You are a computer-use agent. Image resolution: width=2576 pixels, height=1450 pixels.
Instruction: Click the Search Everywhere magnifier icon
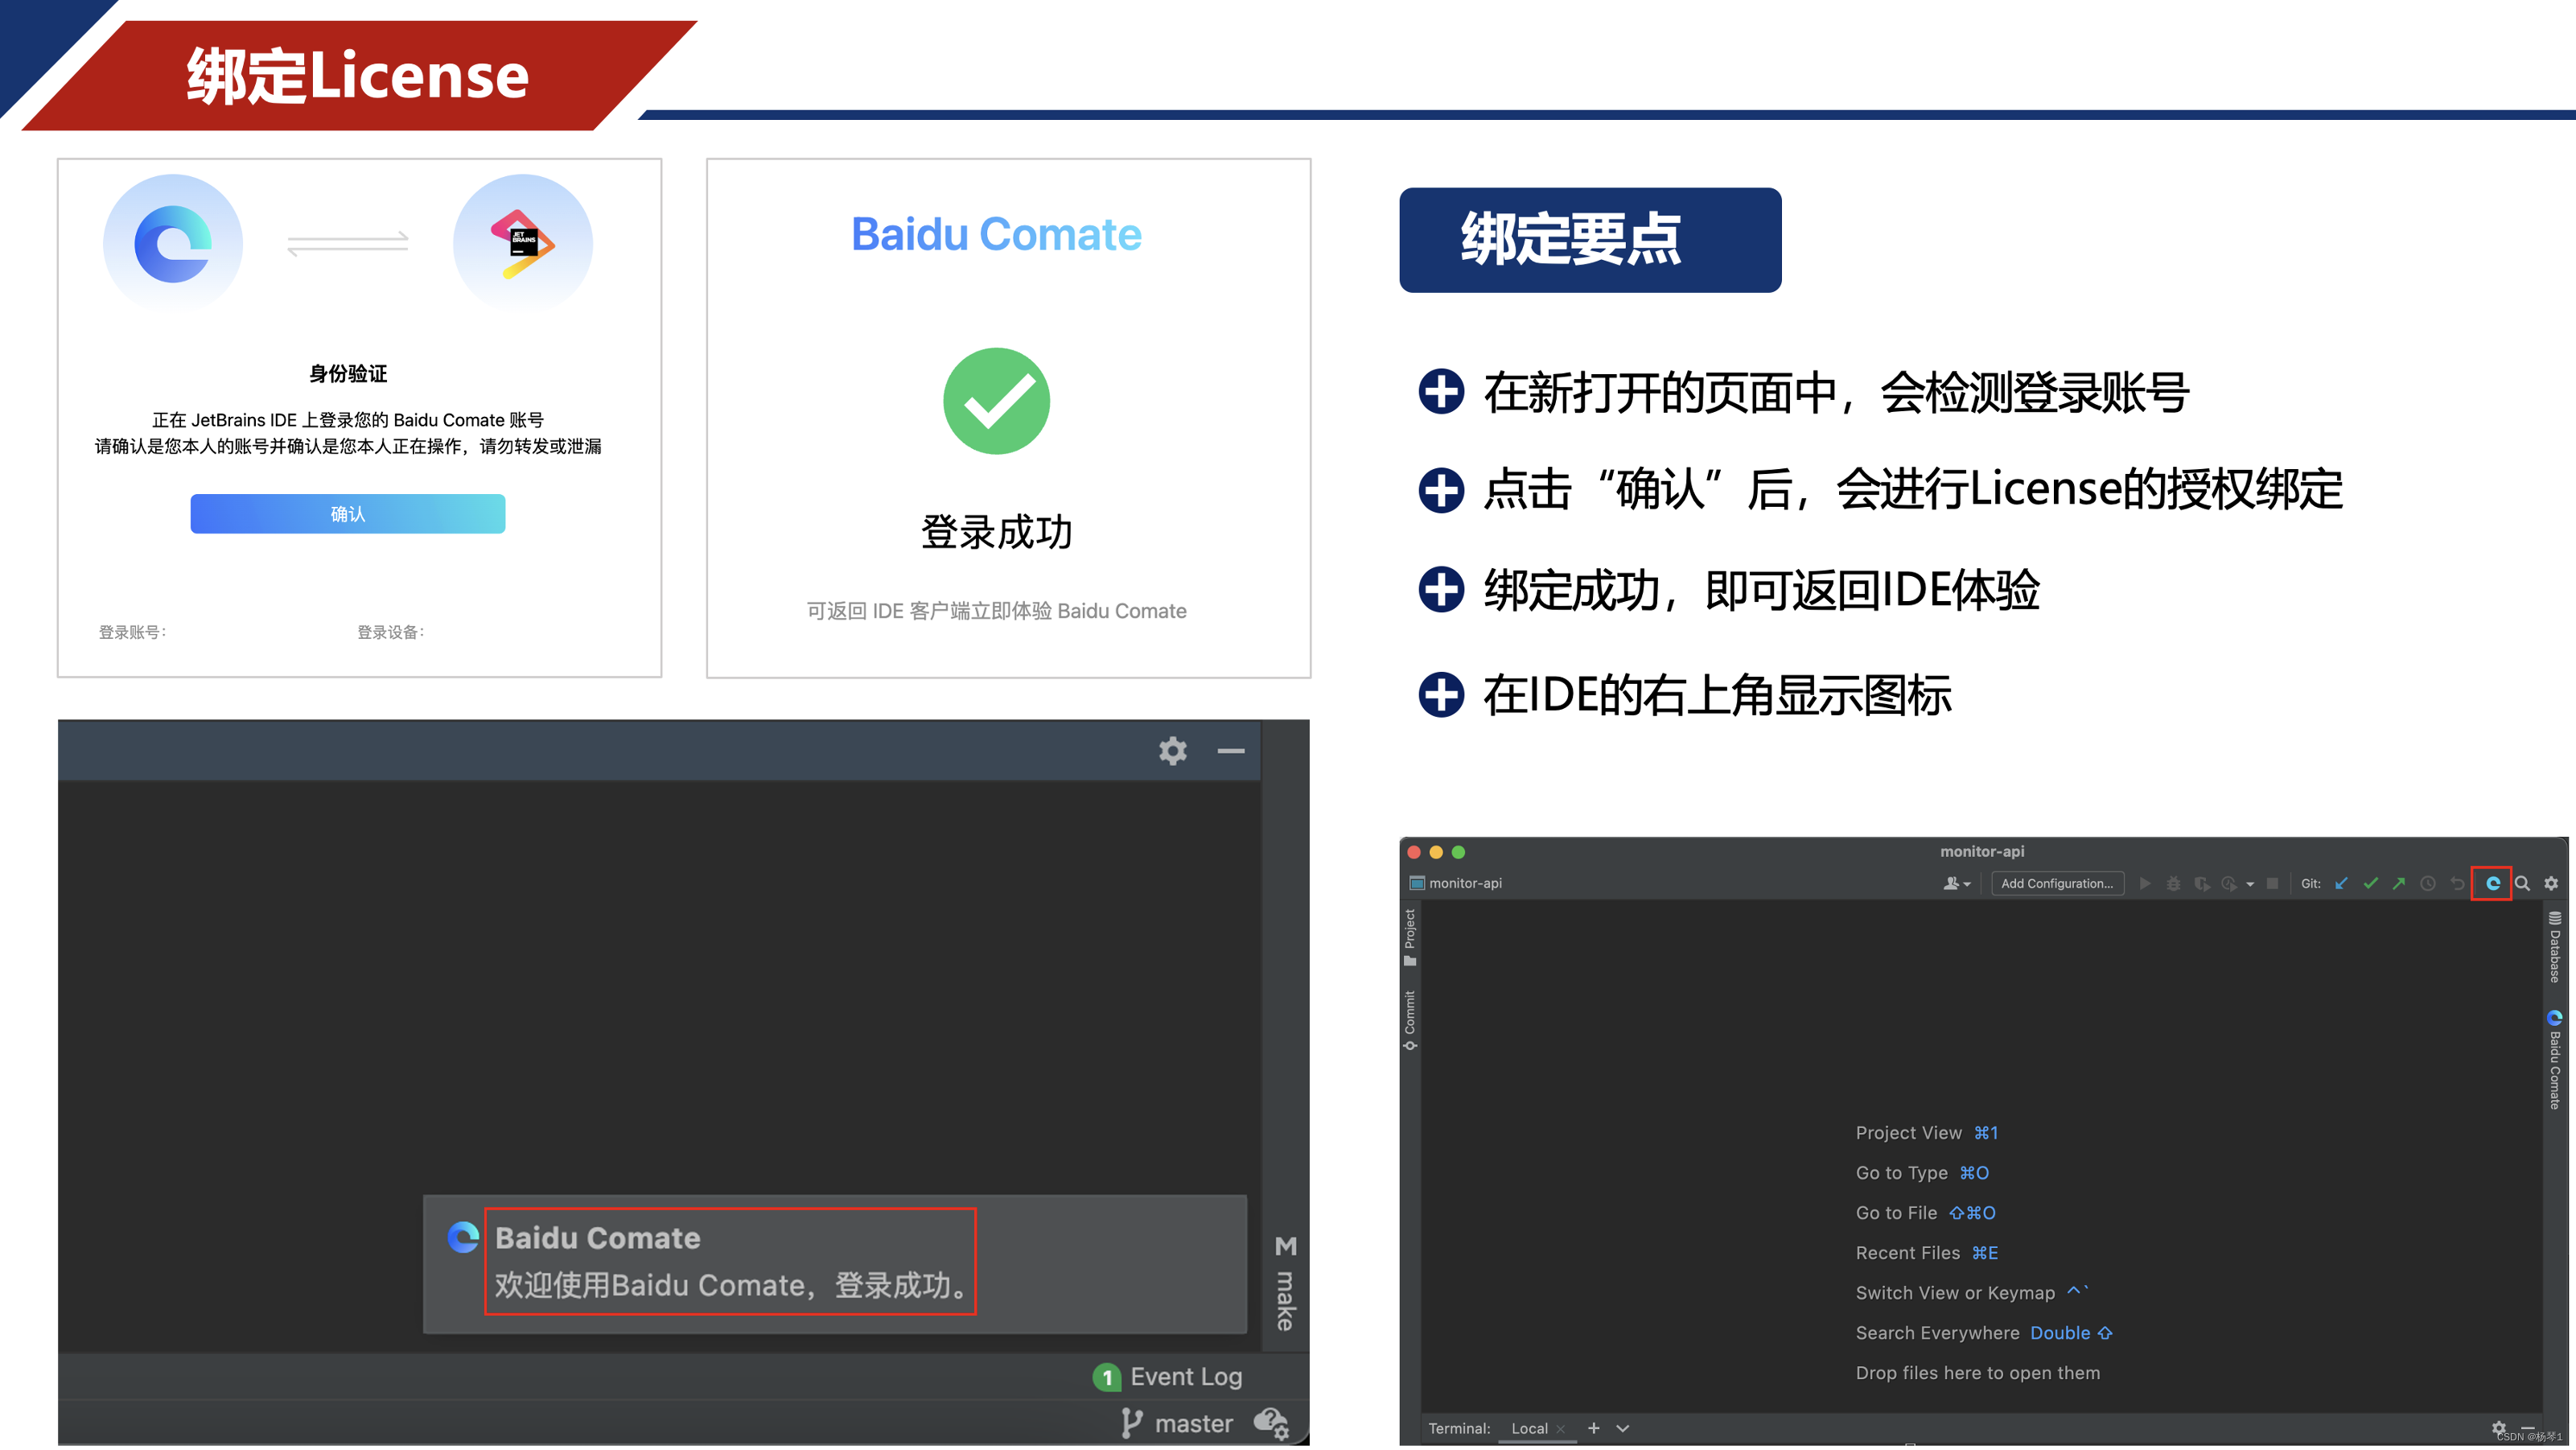(2522, 883)
